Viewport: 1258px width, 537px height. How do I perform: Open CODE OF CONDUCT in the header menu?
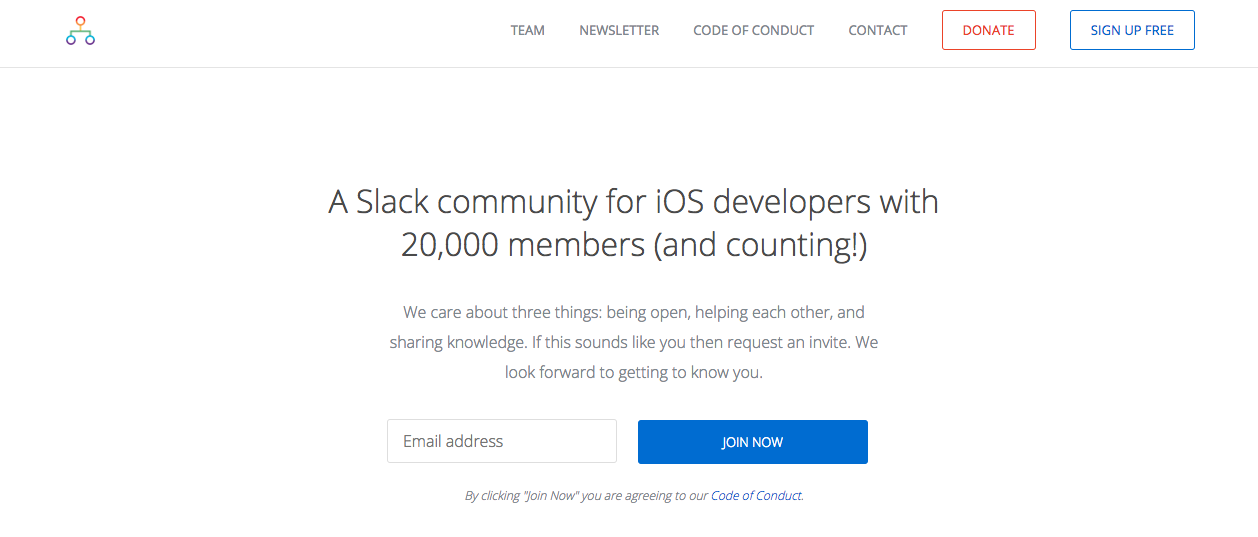tap(753, 30)
